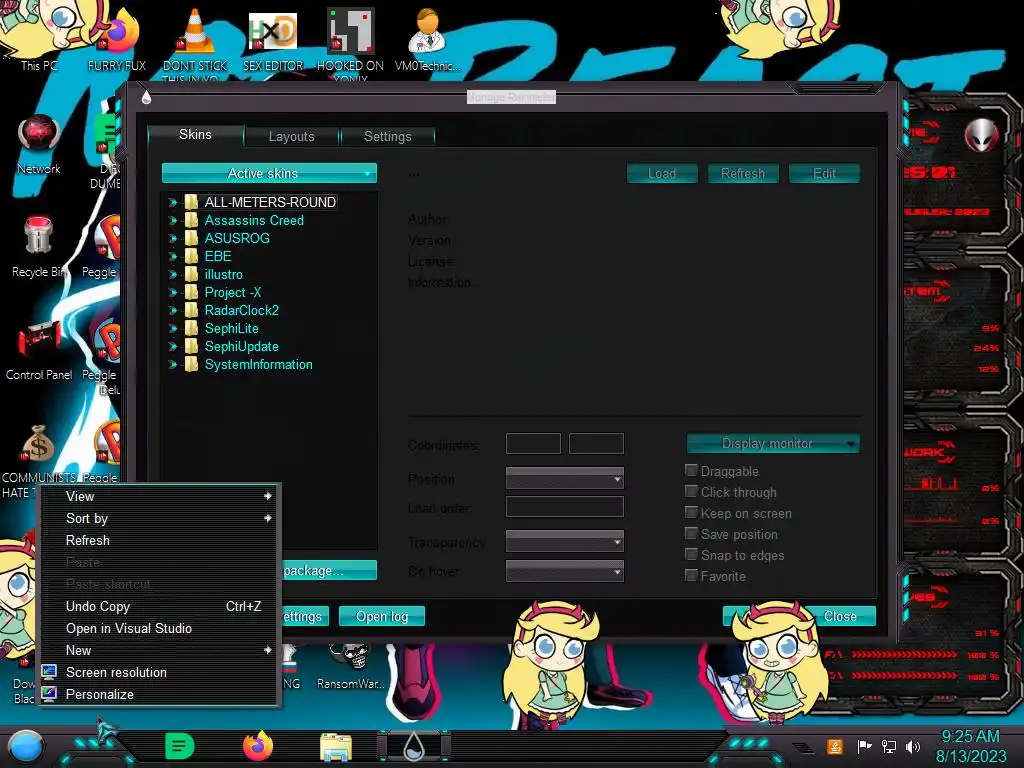This screenshot has height=768, width=1024.
Task: Click the second Coordinates input field
Action: point(596,443)
